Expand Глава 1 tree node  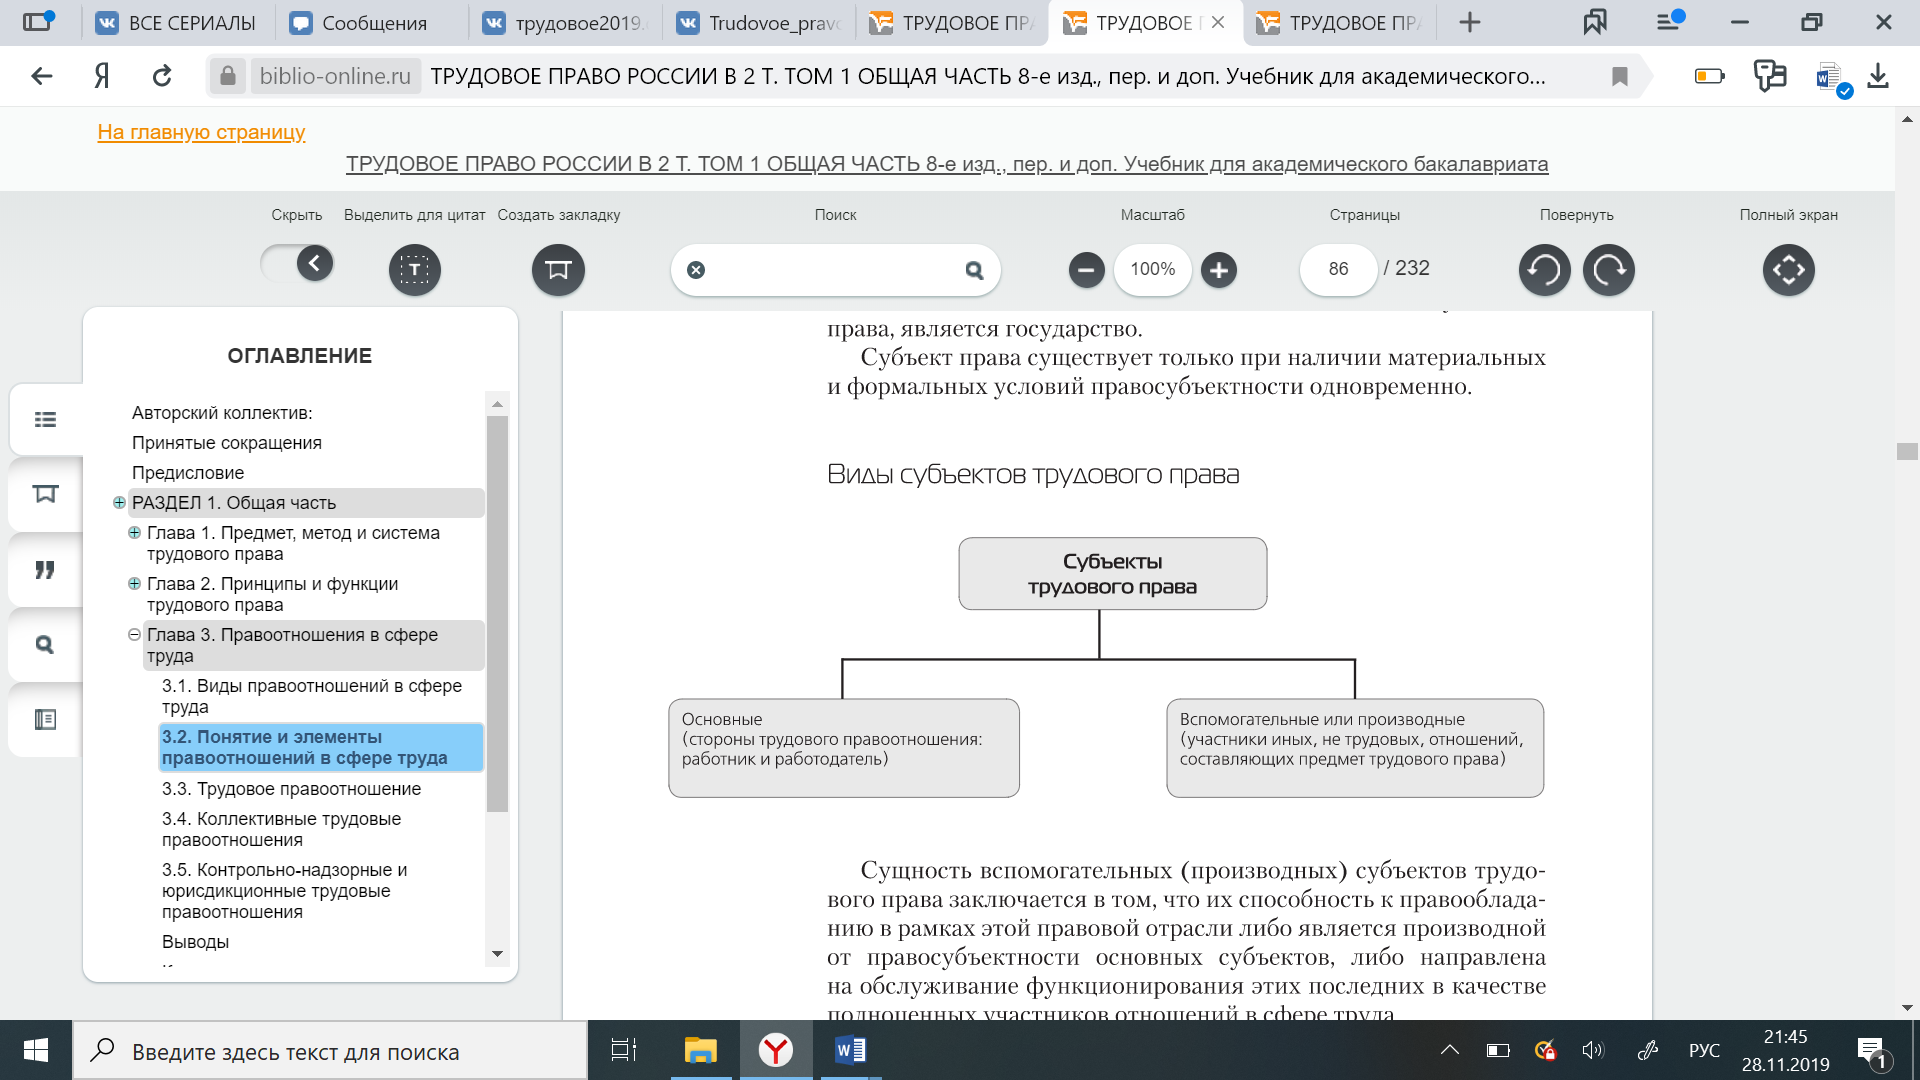(134, 533)
